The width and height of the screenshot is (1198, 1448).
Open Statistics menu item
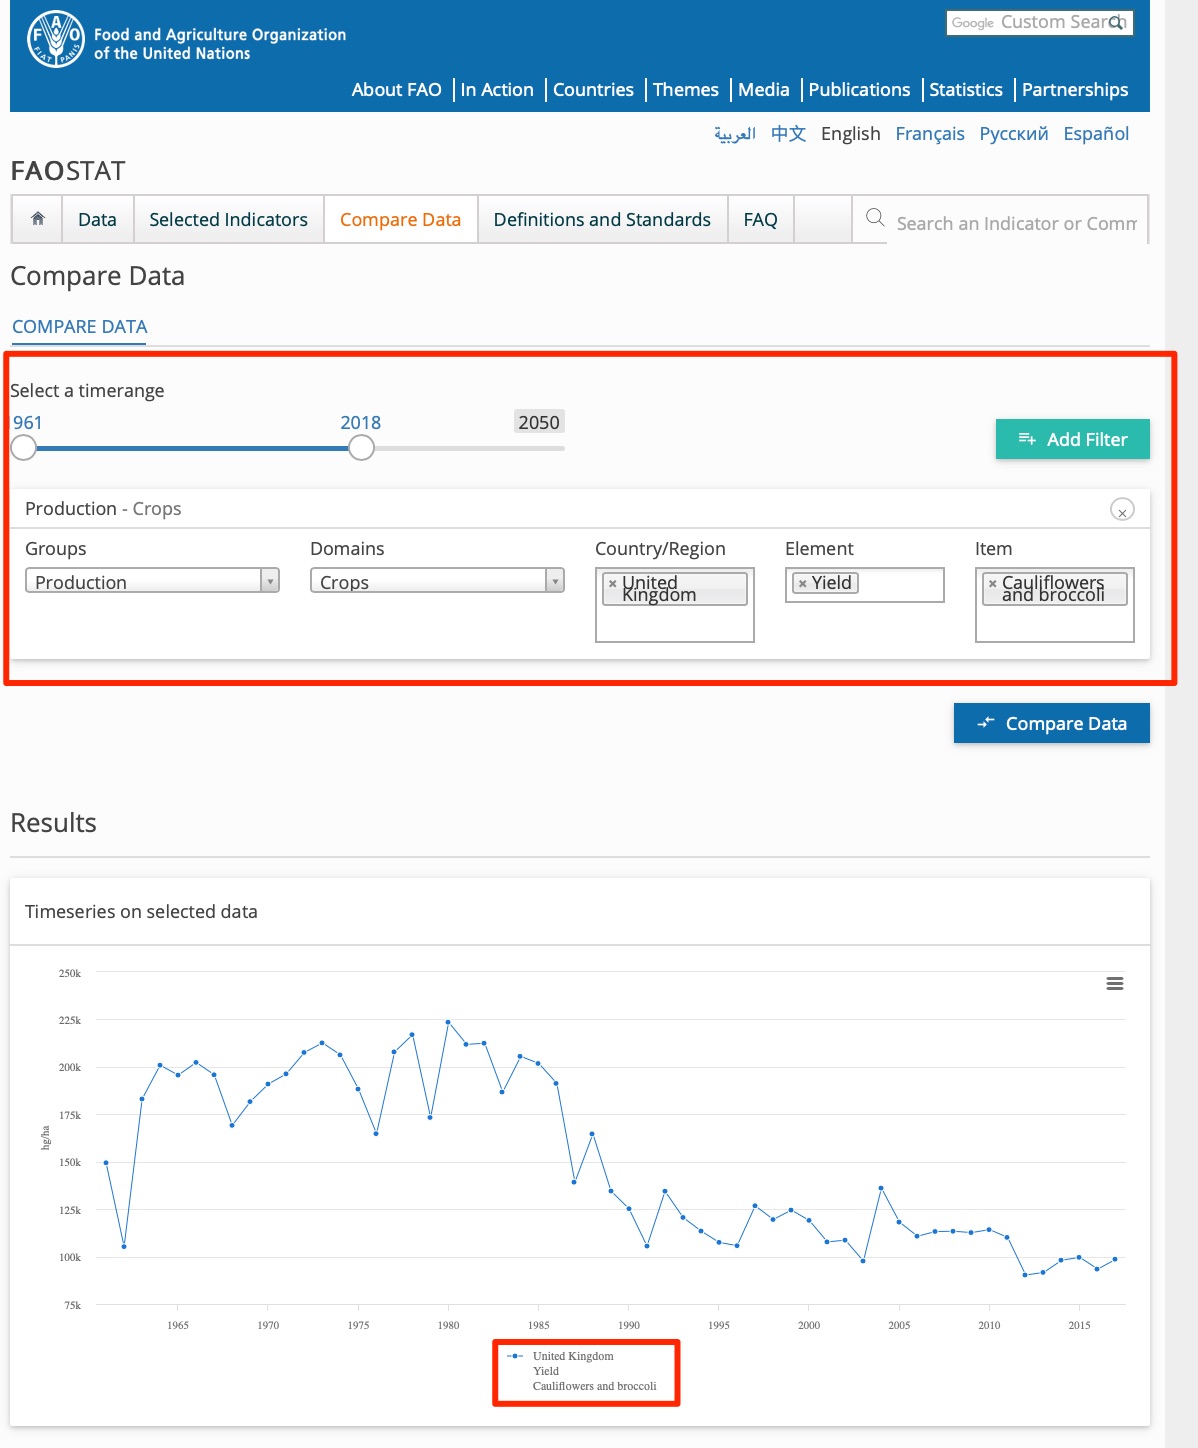[x=966, y=90]
